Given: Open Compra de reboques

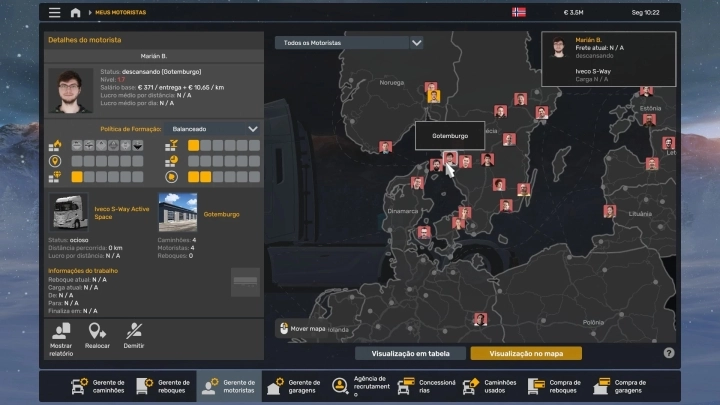Looking at the screenshot, I should tap(555, 386).
